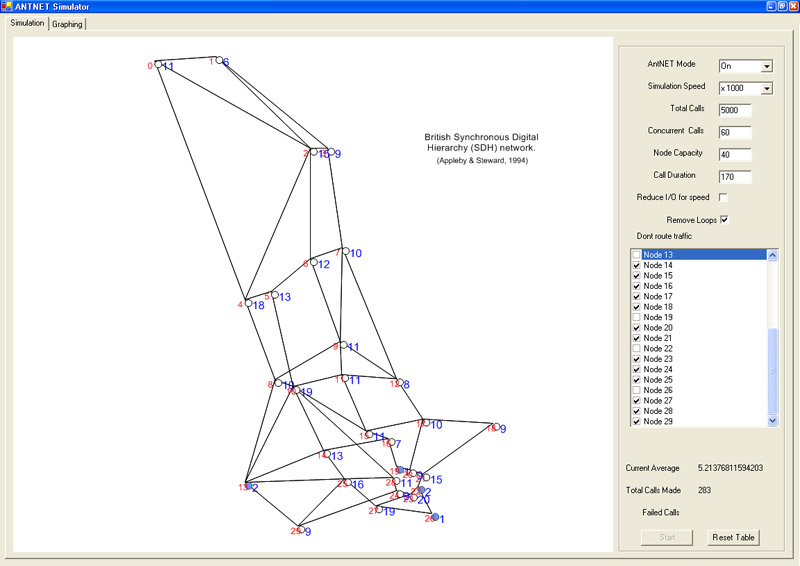Uncheck the Node 27 checkbox

click(x=636, y=401)
